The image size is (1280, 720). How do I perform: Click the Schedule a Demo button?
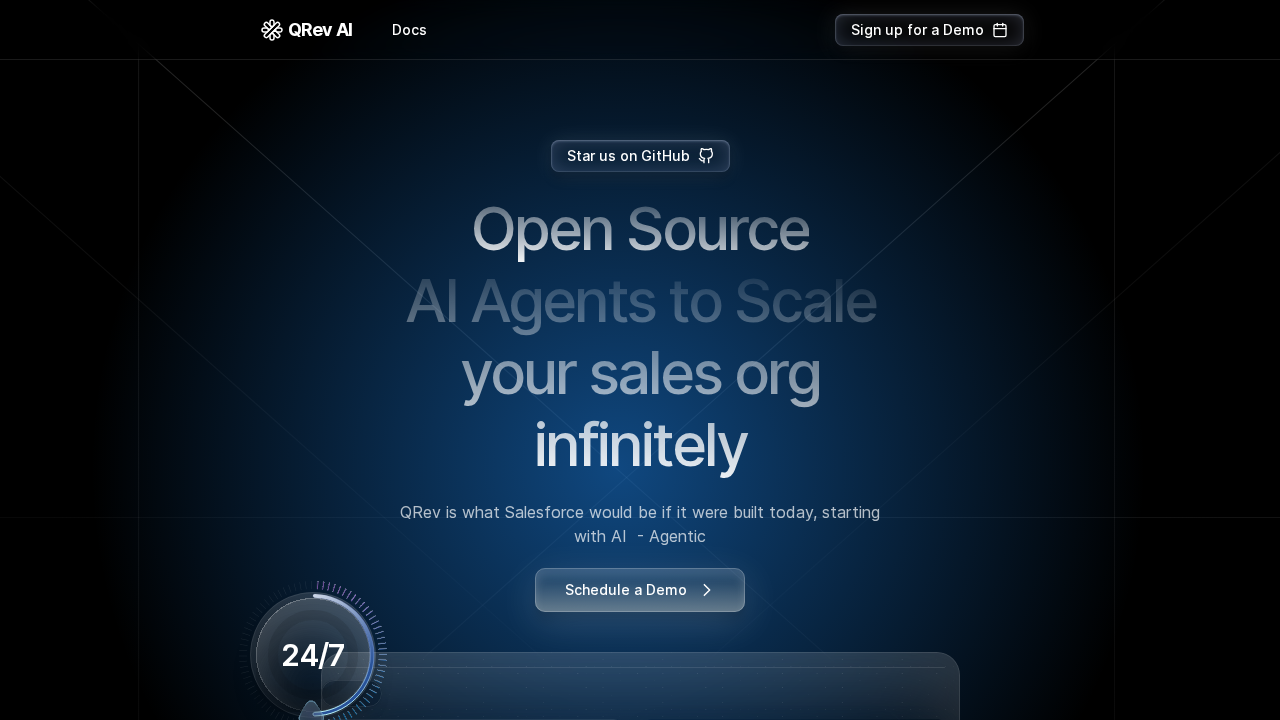(x=639, y=590)
